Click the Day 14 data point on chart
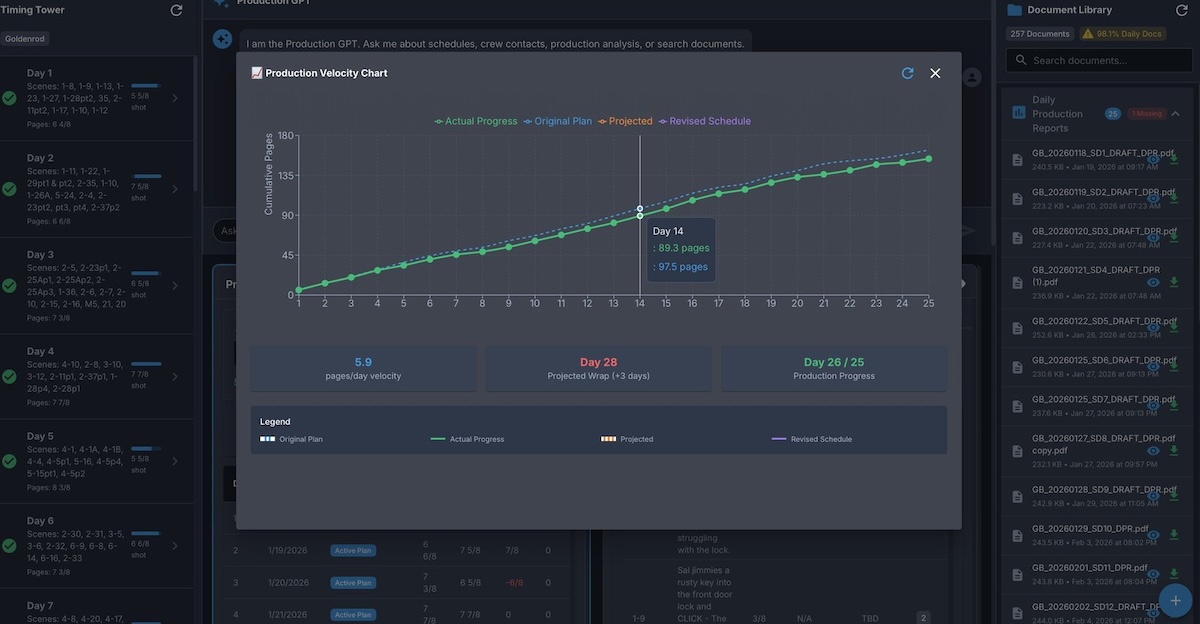The image size is (1200, 624). [640, 215]
